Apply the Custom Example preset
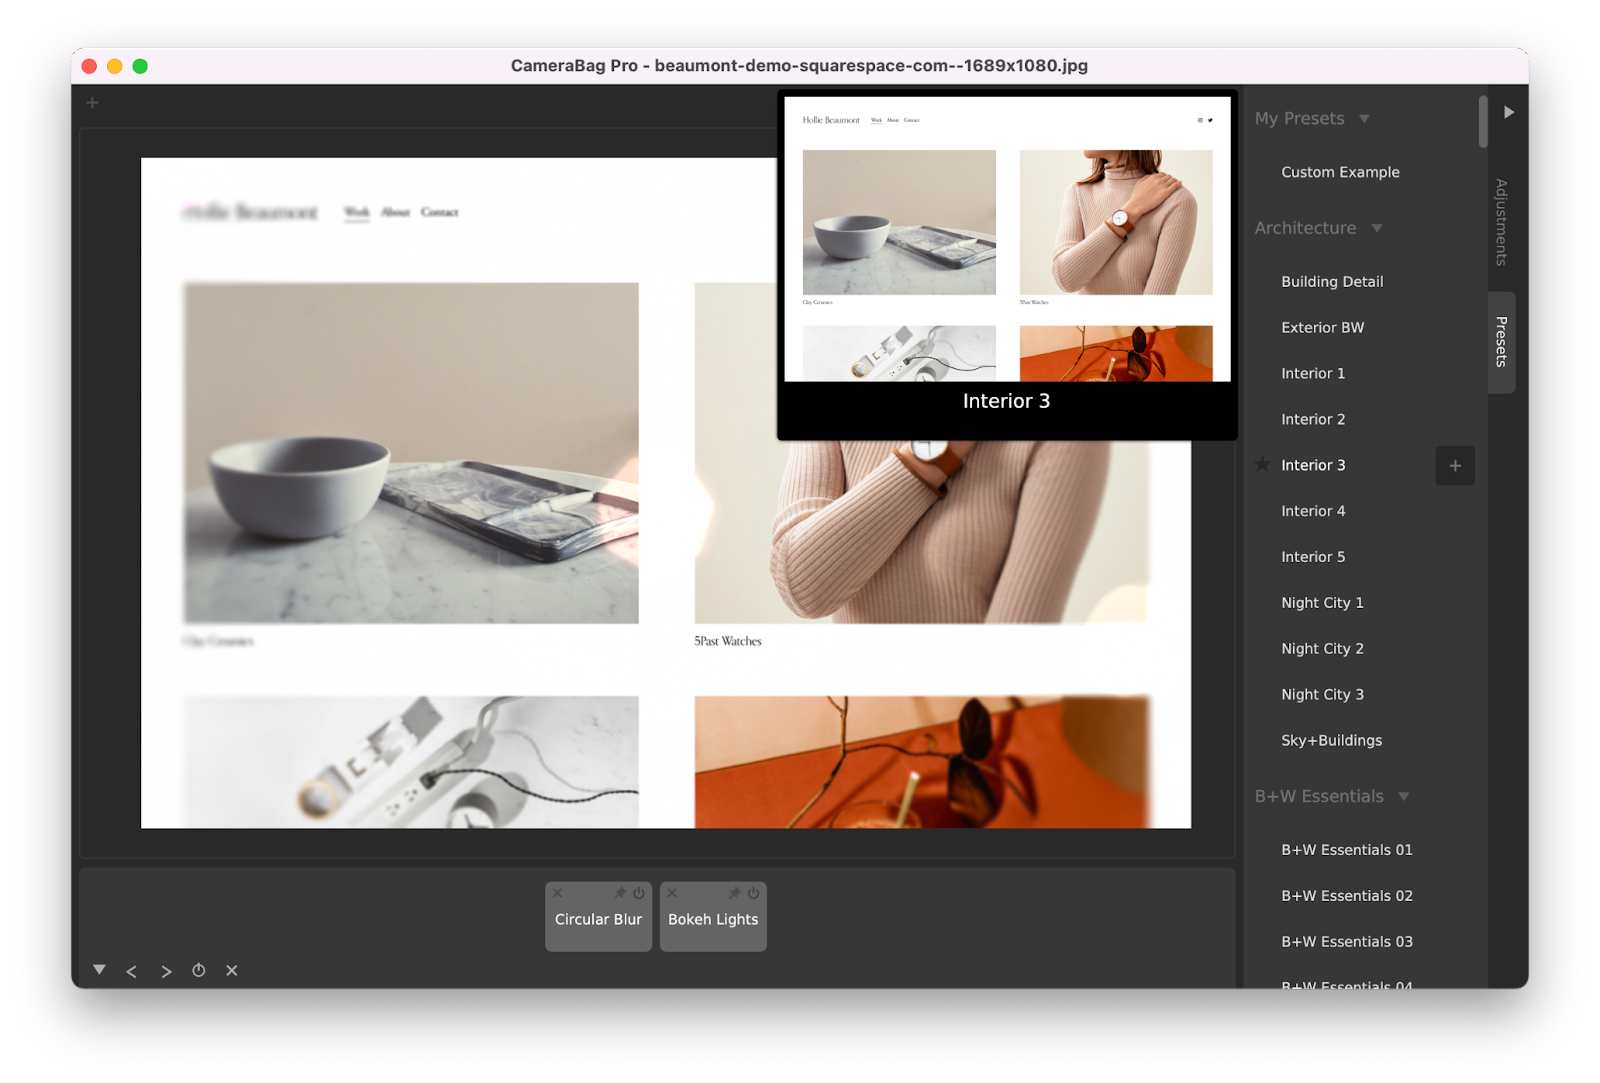The height and width of the screenshot is (1083, 1600). coord(1340,172)
